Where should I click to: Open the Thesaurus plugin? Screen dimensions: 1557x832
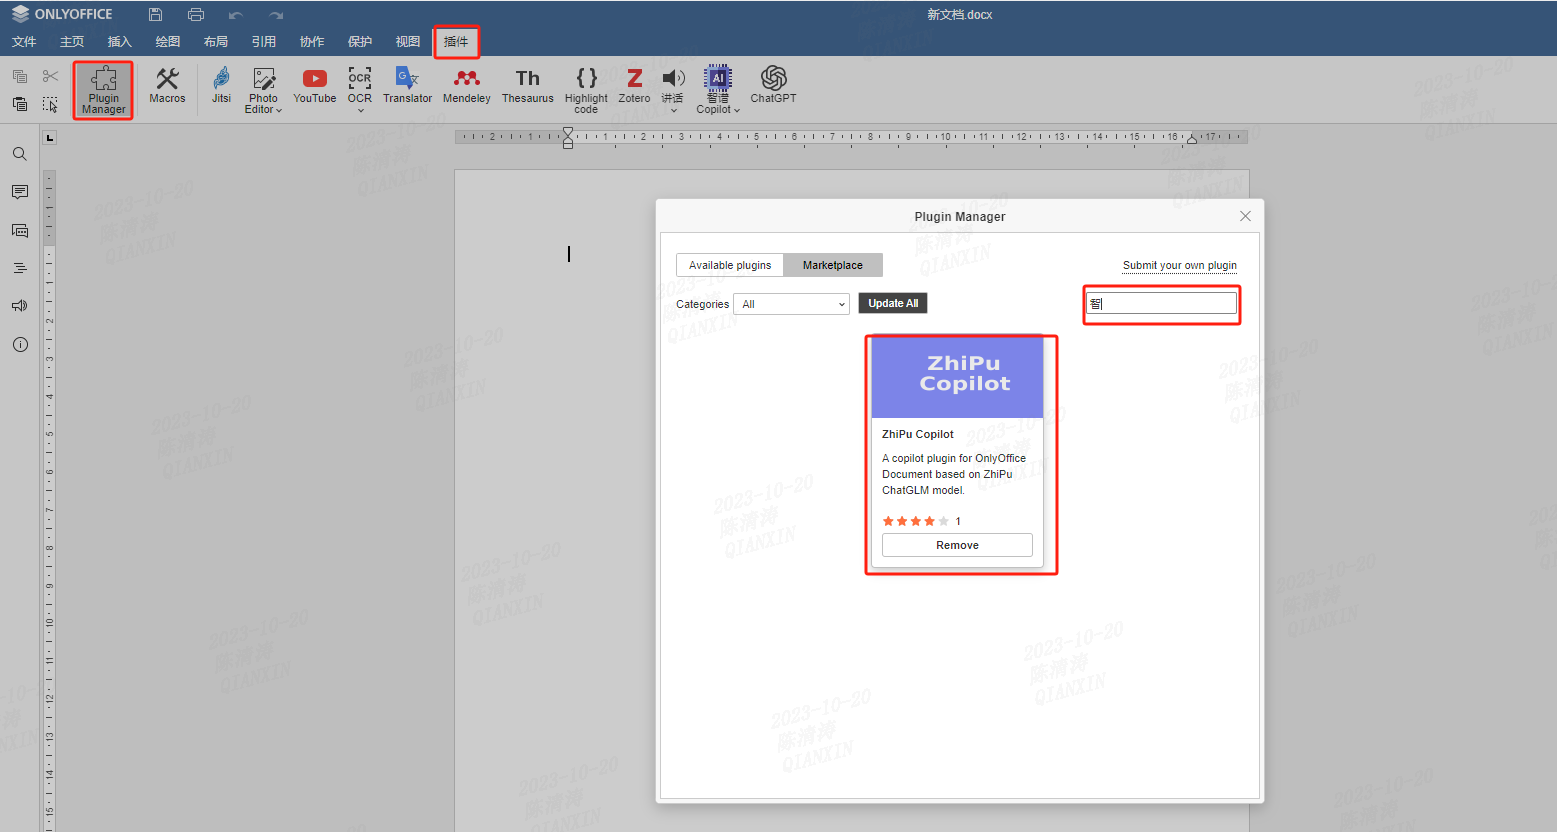527,86
